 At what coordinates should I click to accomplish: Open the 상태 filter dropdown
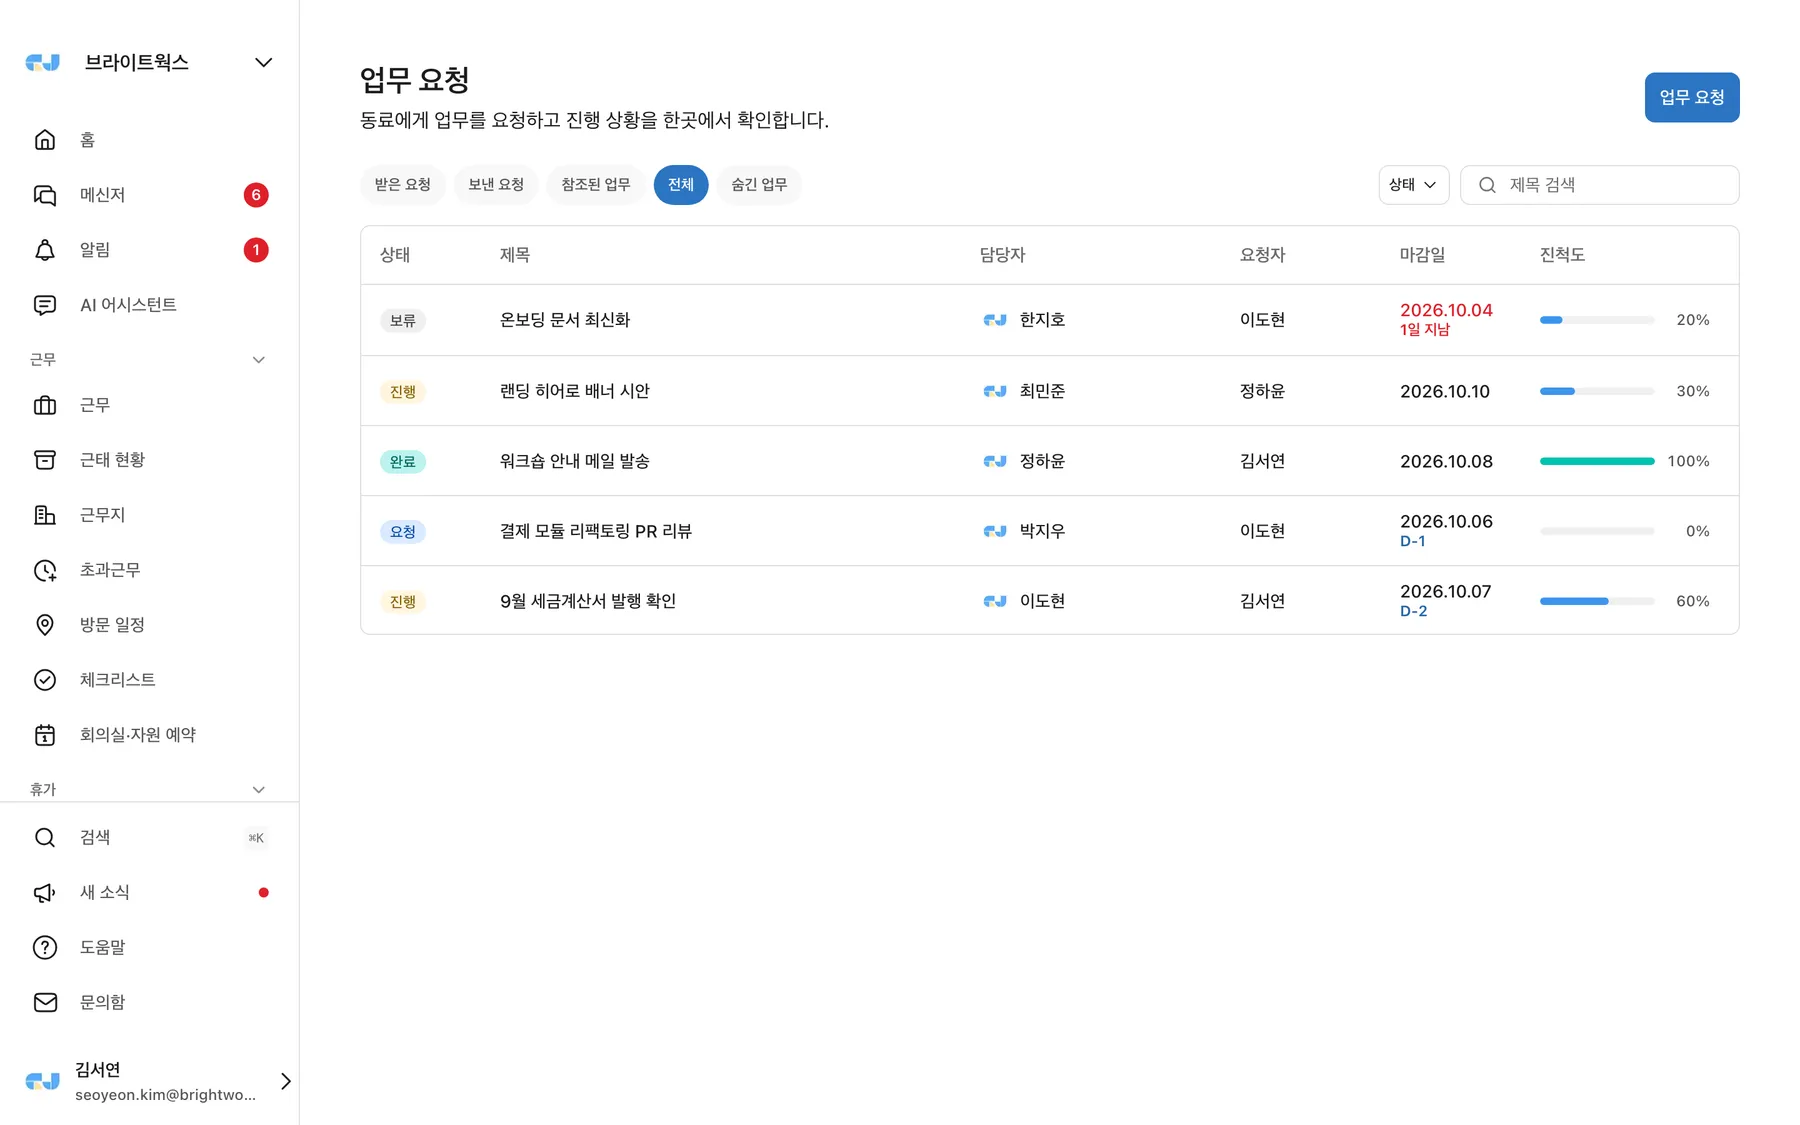(x=1413, y=185)
